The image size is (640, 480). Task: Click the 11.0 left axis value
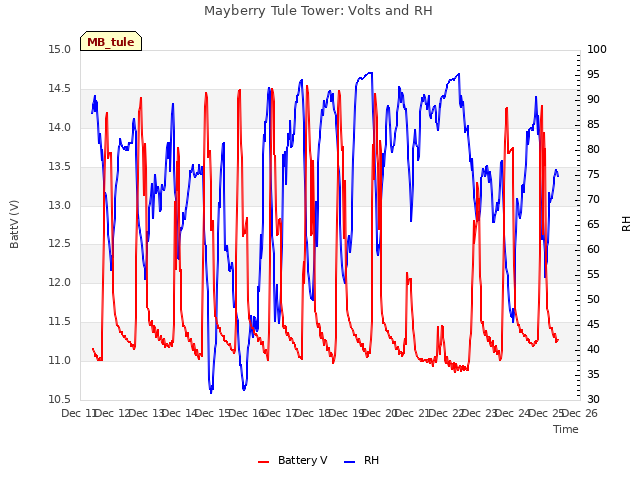(x=60, y=360)
